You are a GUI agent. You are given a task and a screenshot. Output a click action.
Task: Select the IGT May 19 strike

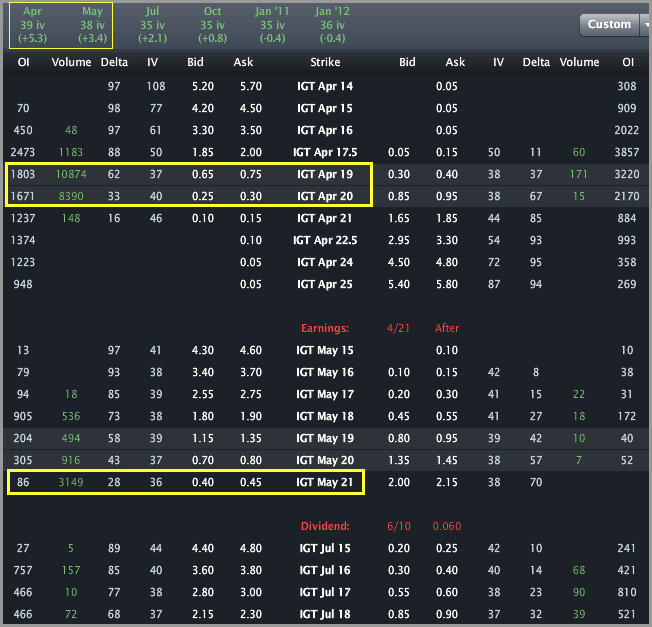tap(325, 439)
